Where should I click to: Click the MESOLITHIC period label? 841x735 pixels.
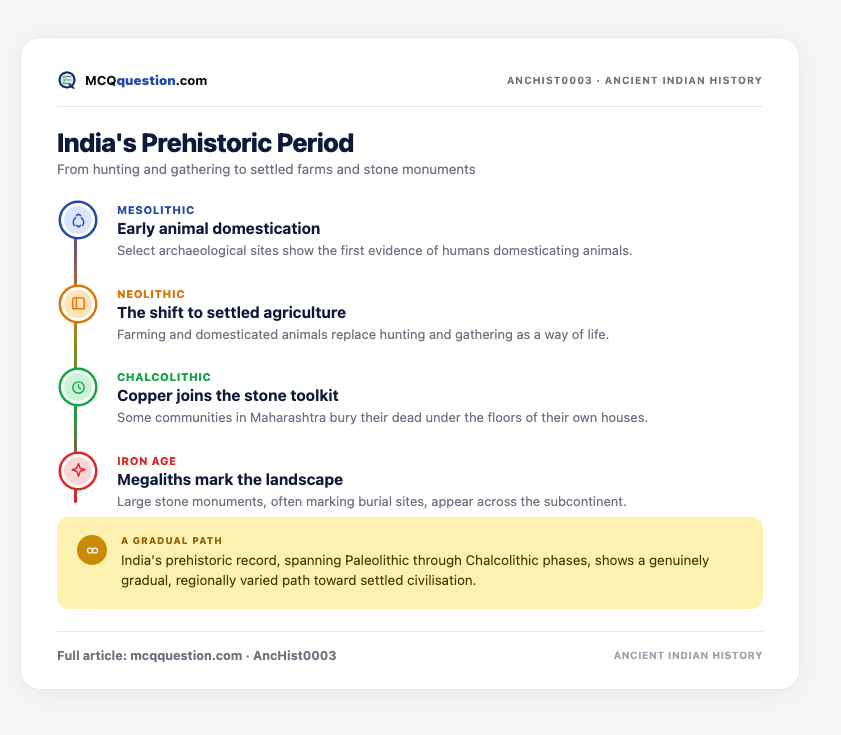(156, 210)
